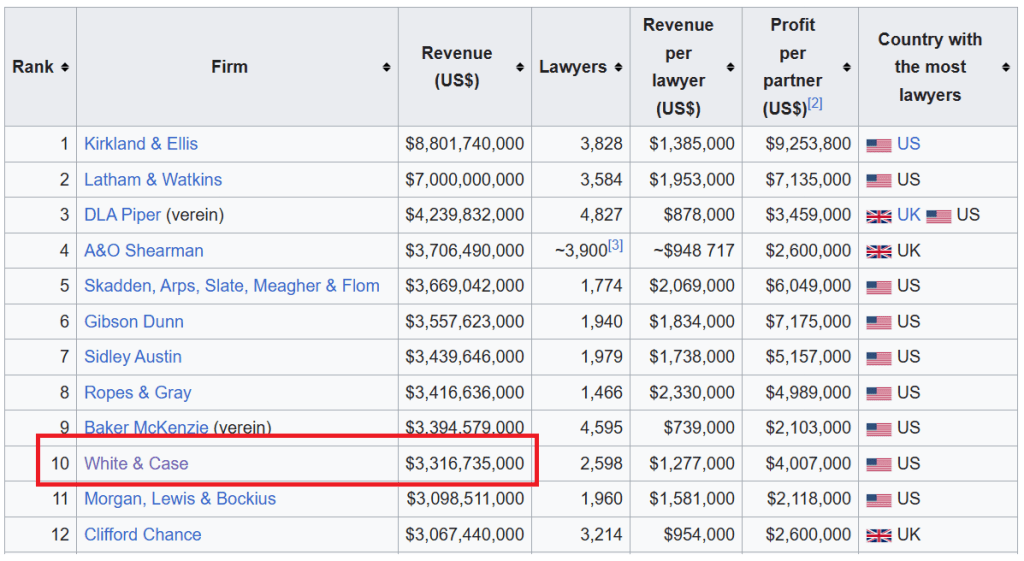The width and height of the screenshot is (1024, 561).
Task: Open the Latham & Watkins article
Action: [153, 180]
